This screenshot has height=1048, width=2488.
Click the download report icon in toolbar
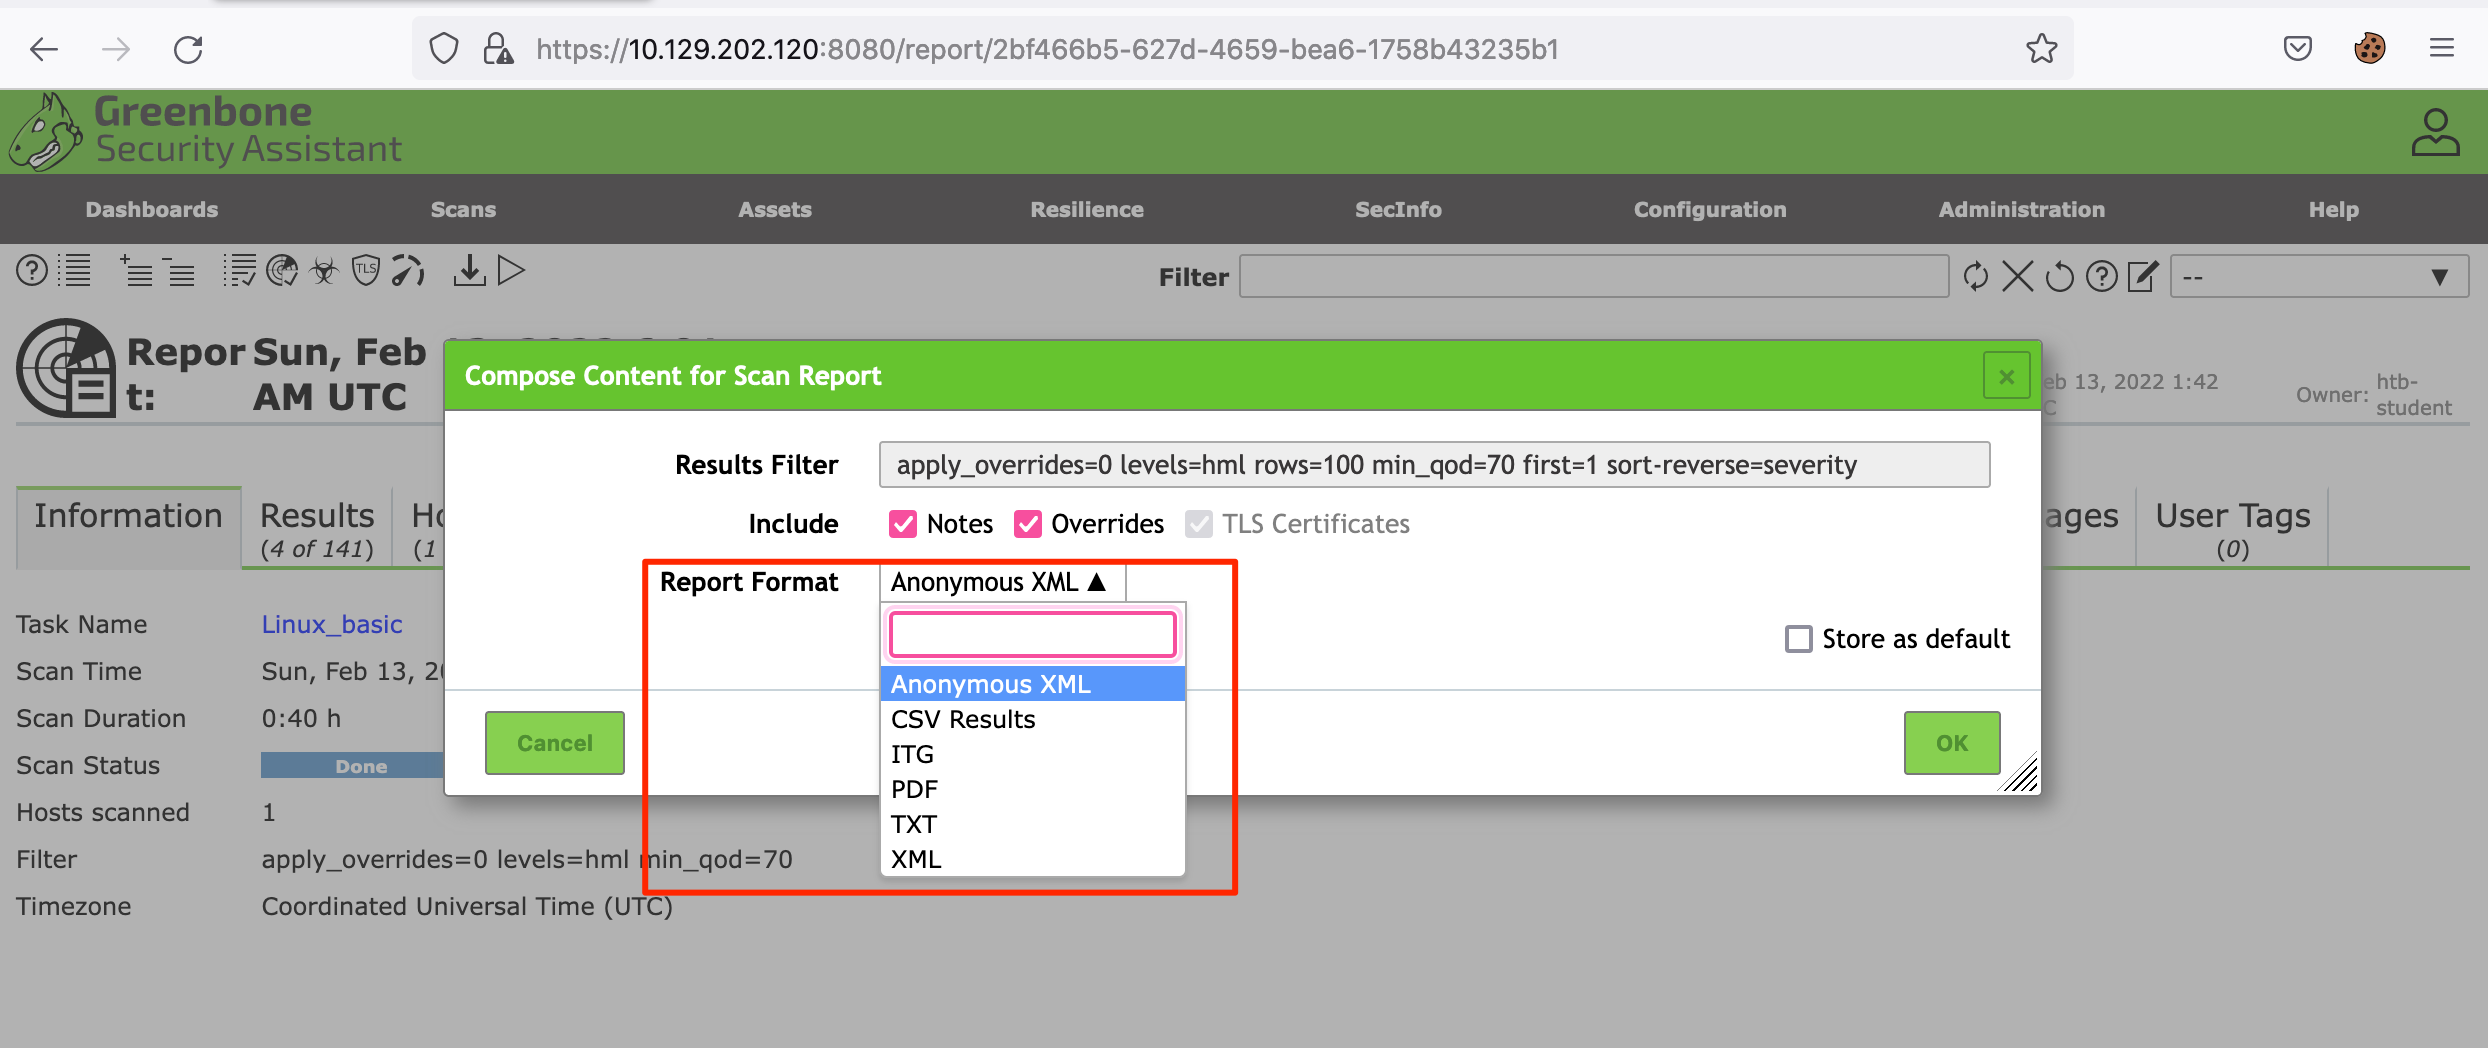(x=468, y=271)
